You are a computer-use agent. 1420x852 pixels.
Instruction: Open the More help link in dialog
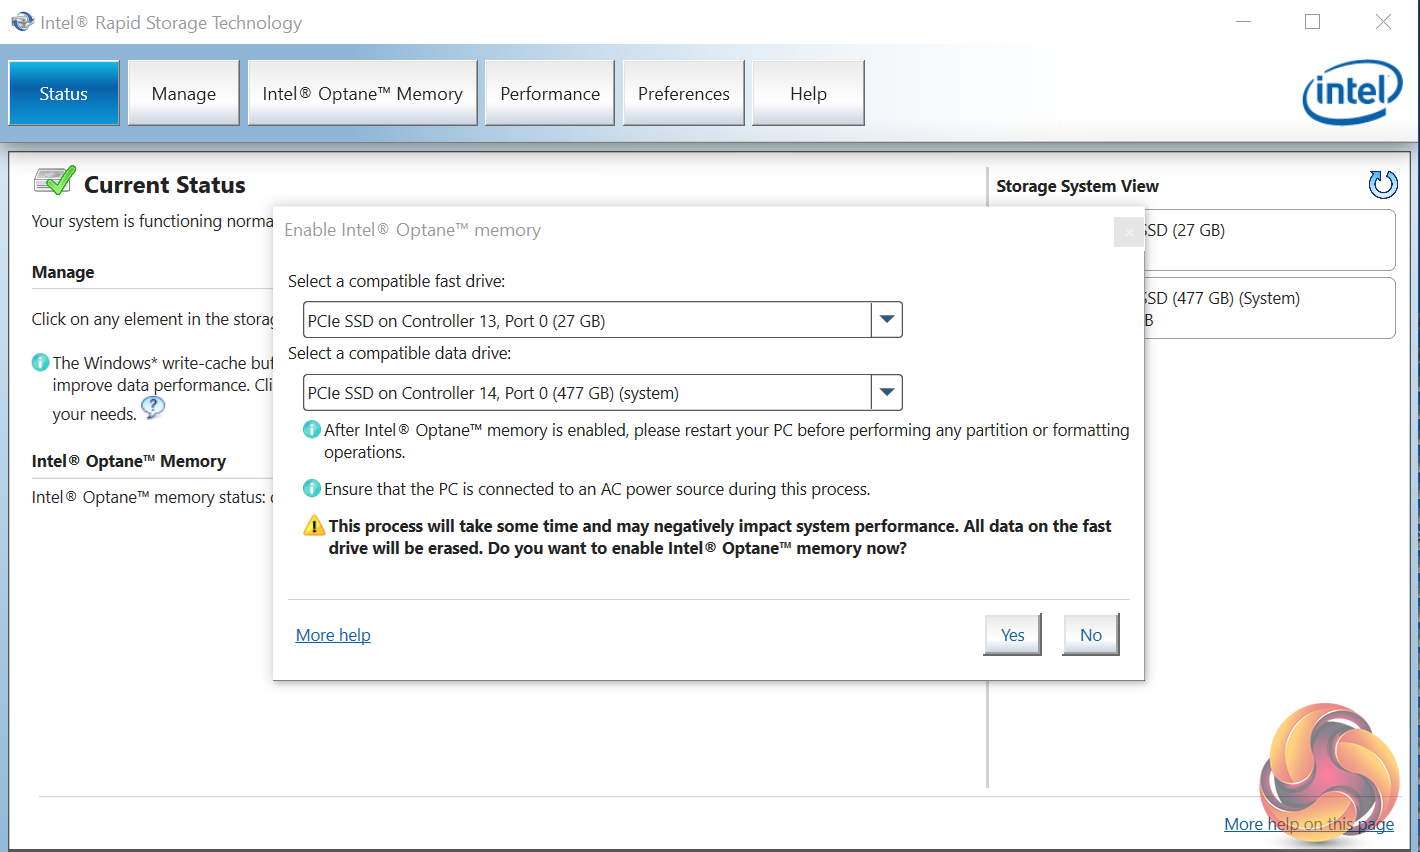pyautogui.click(x=333, y=635)
